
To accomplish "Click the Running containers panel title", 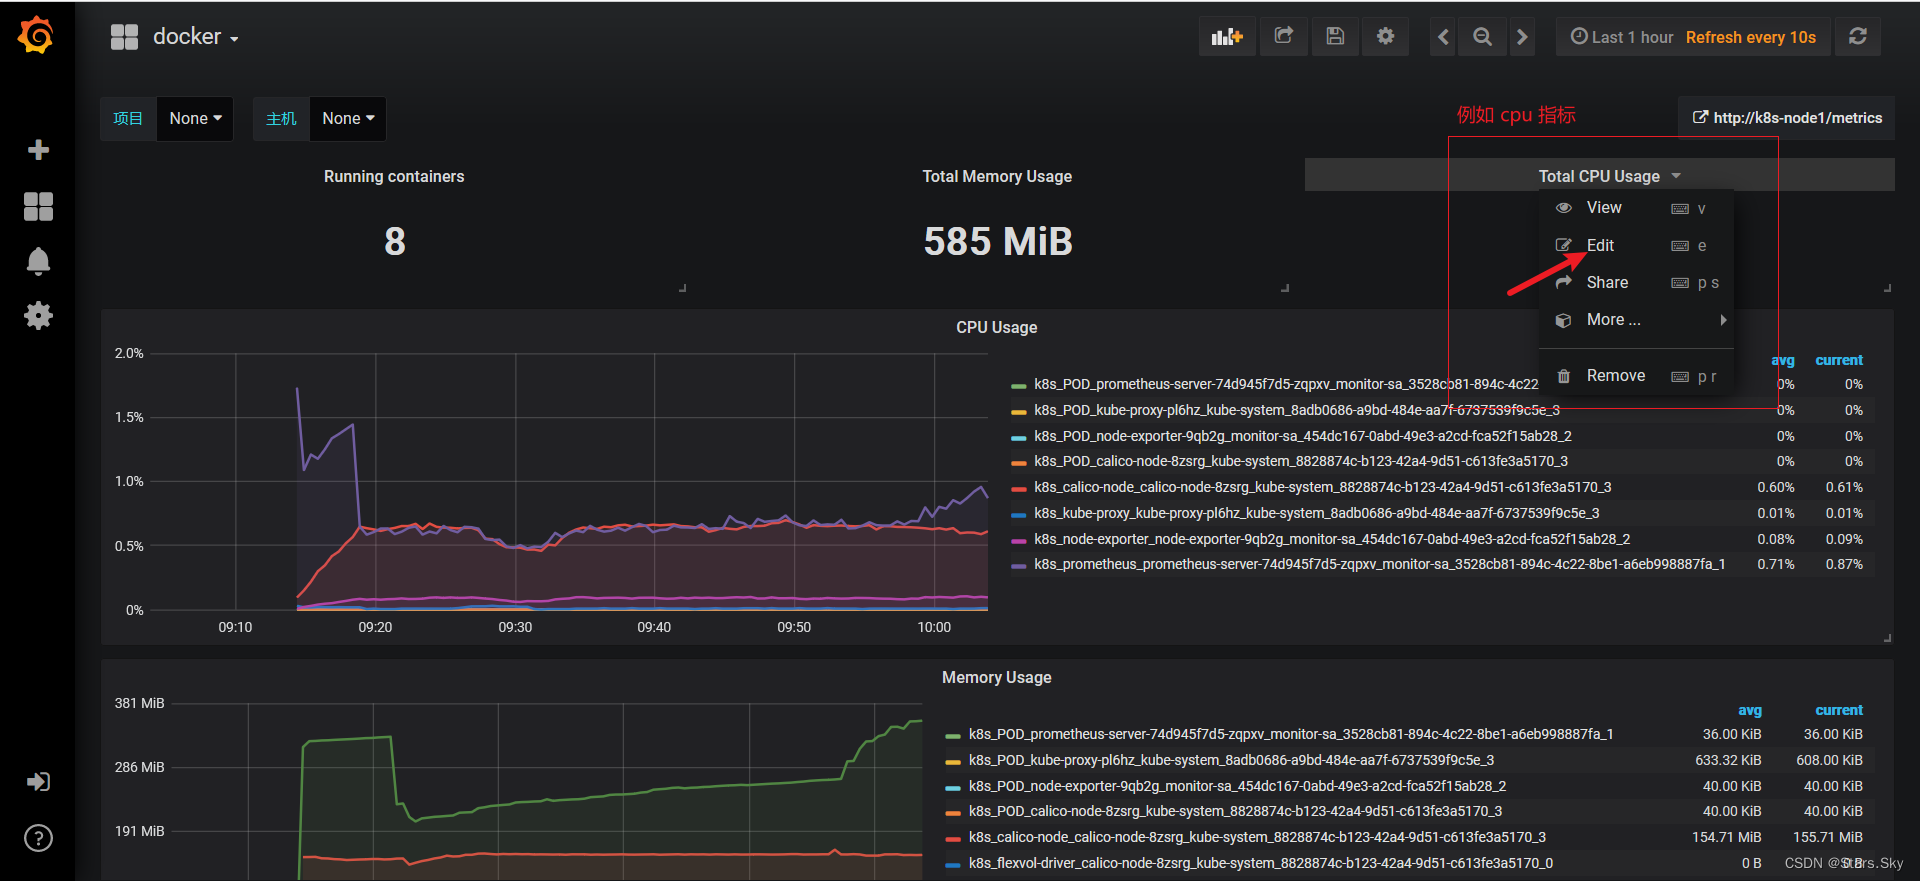I will 394,176.
